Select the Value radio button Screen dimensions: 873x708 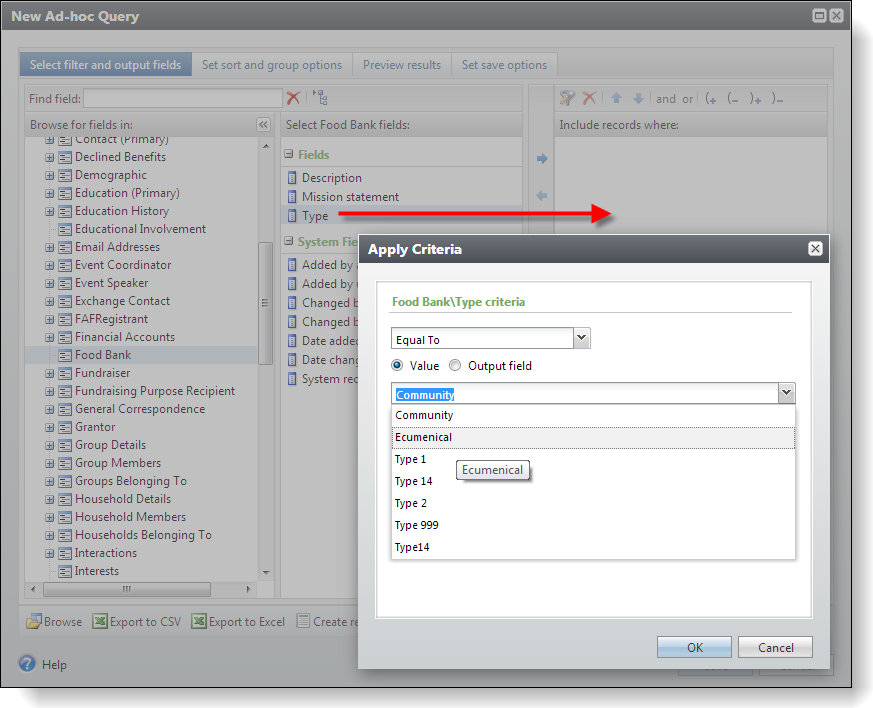click(397, 366)
